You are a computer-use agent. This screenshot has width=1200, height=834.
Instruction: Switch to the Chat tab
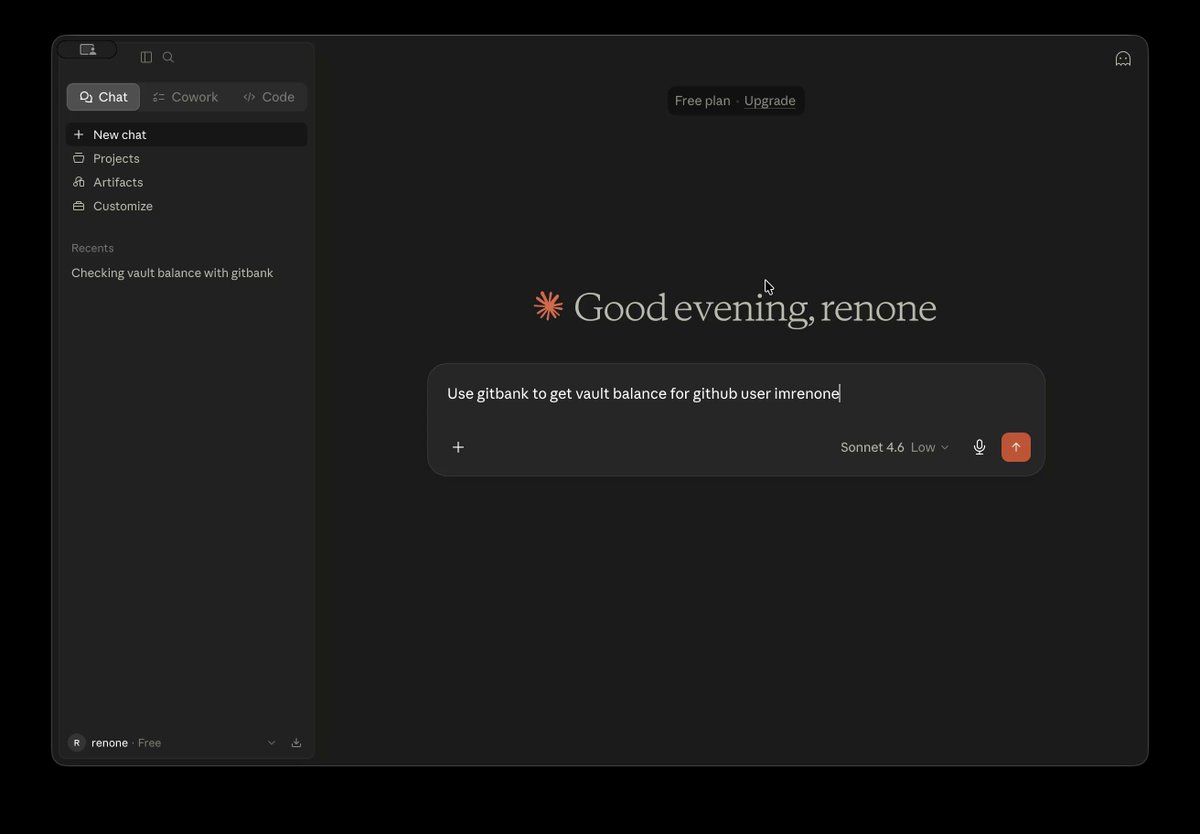click(104, 97)
